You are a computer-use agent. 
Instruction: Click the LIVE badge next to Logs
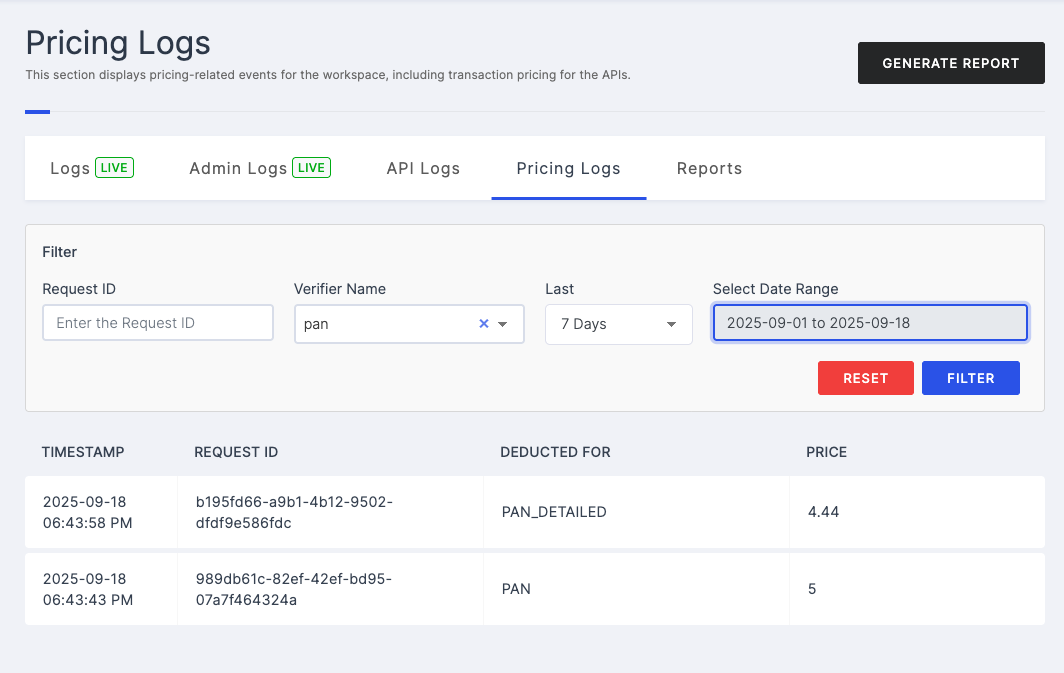[x=114, y=168]
